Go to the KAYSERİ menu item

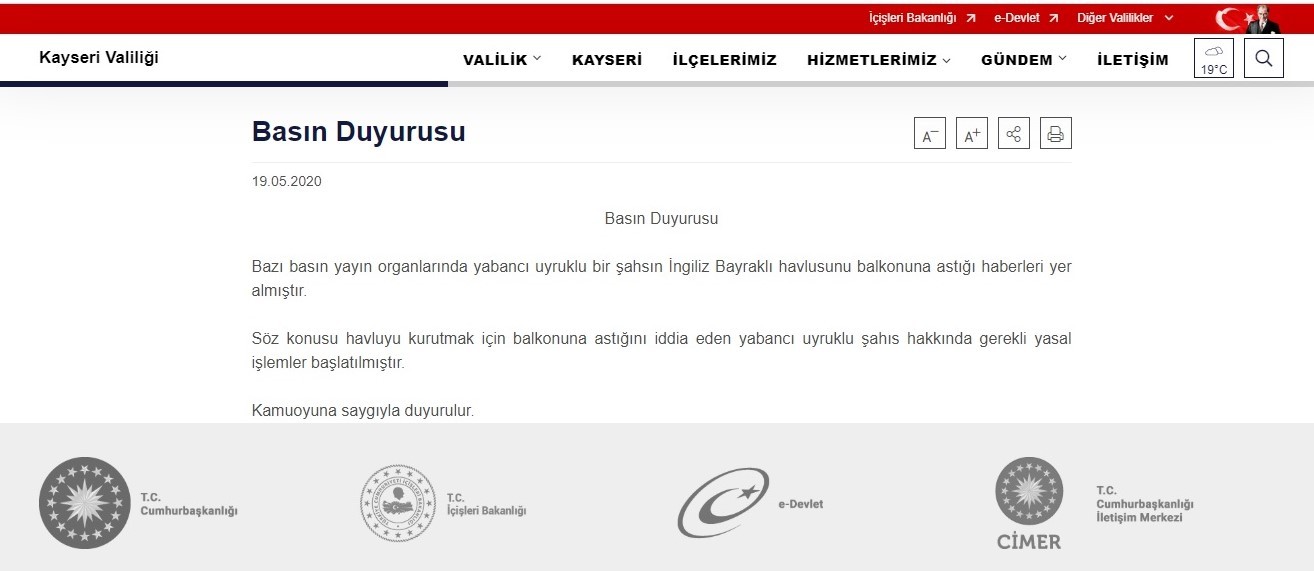tap(607, 59)
